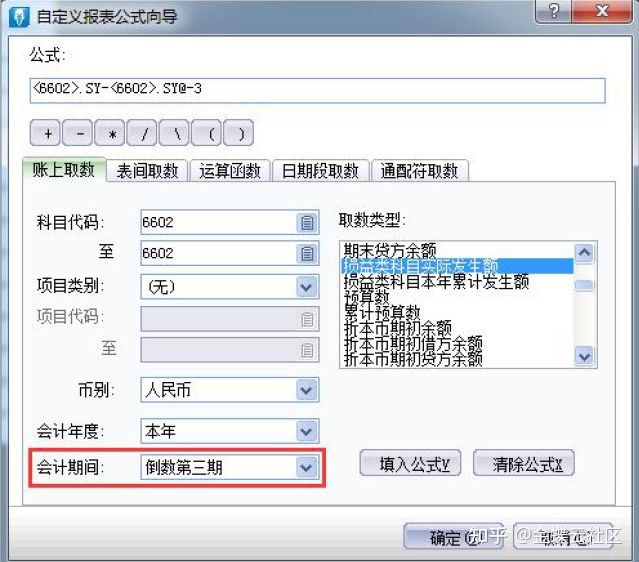
Task: Expand the 会计年度 本年 dropdown
Action: tap(306, 431)
